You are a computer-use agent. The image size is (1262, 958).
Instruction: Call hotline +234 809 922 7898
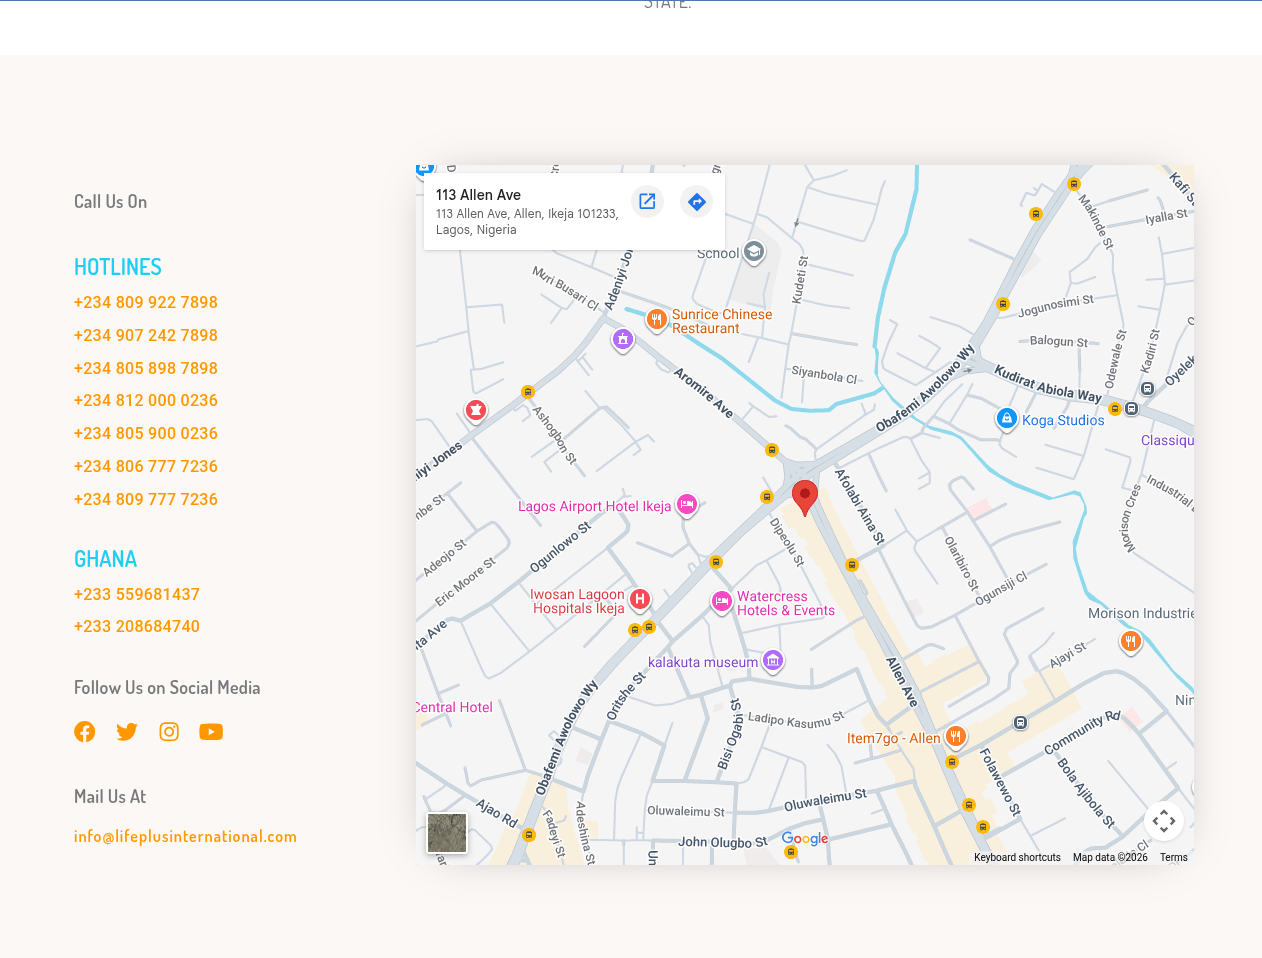pyautogui.click(x=146, y=302)
